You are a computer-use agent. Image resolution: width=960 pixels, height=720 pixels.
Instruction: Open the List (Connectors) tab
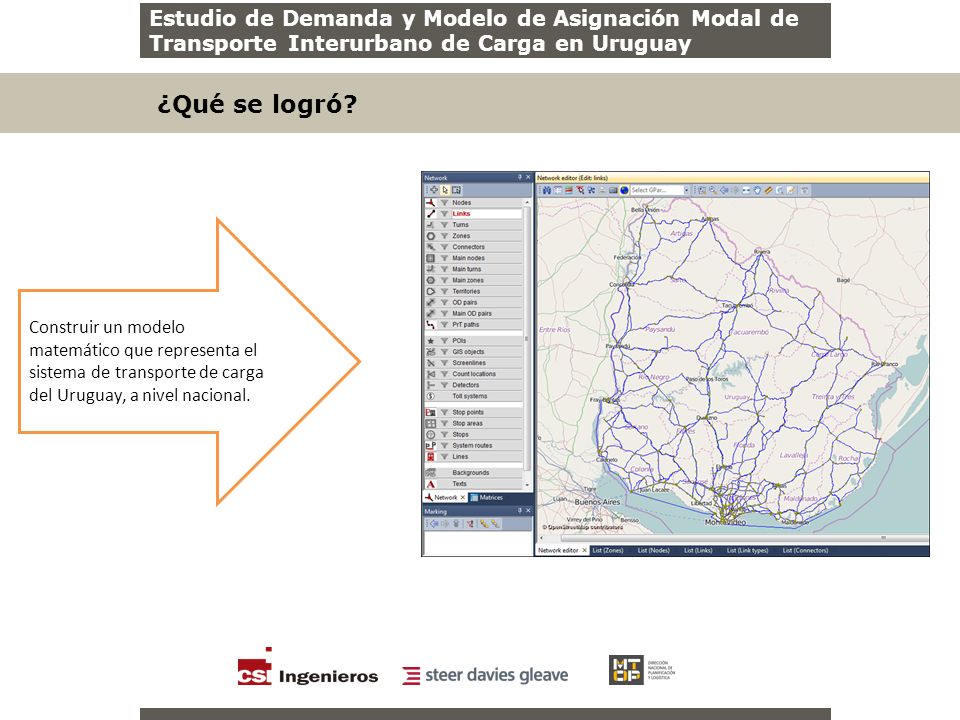pos(805,550)
